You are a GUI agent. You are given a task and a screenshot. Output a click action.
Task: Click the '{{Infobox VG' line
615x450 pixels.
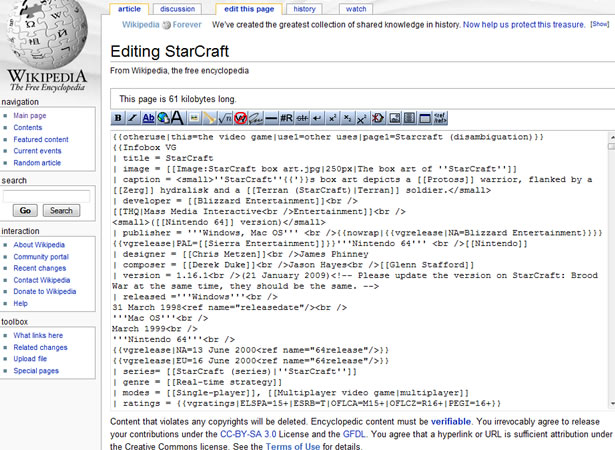144,148
